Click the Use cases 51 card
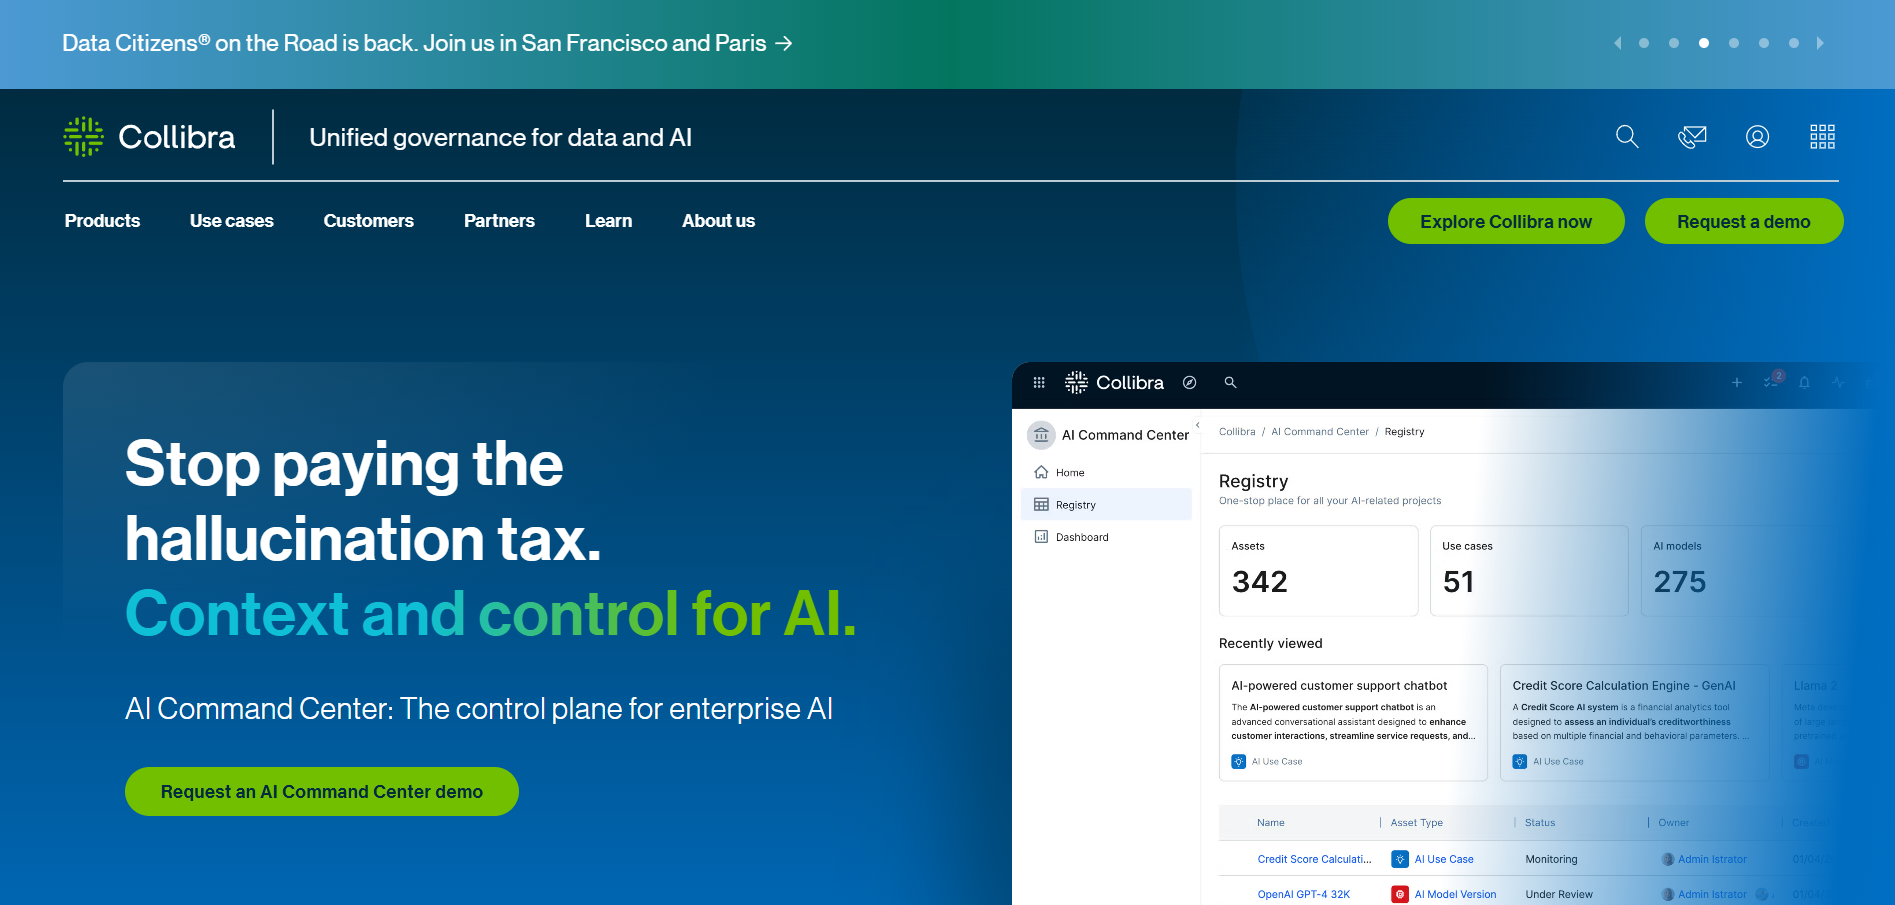1895x905 pixels. point(1529,571)
